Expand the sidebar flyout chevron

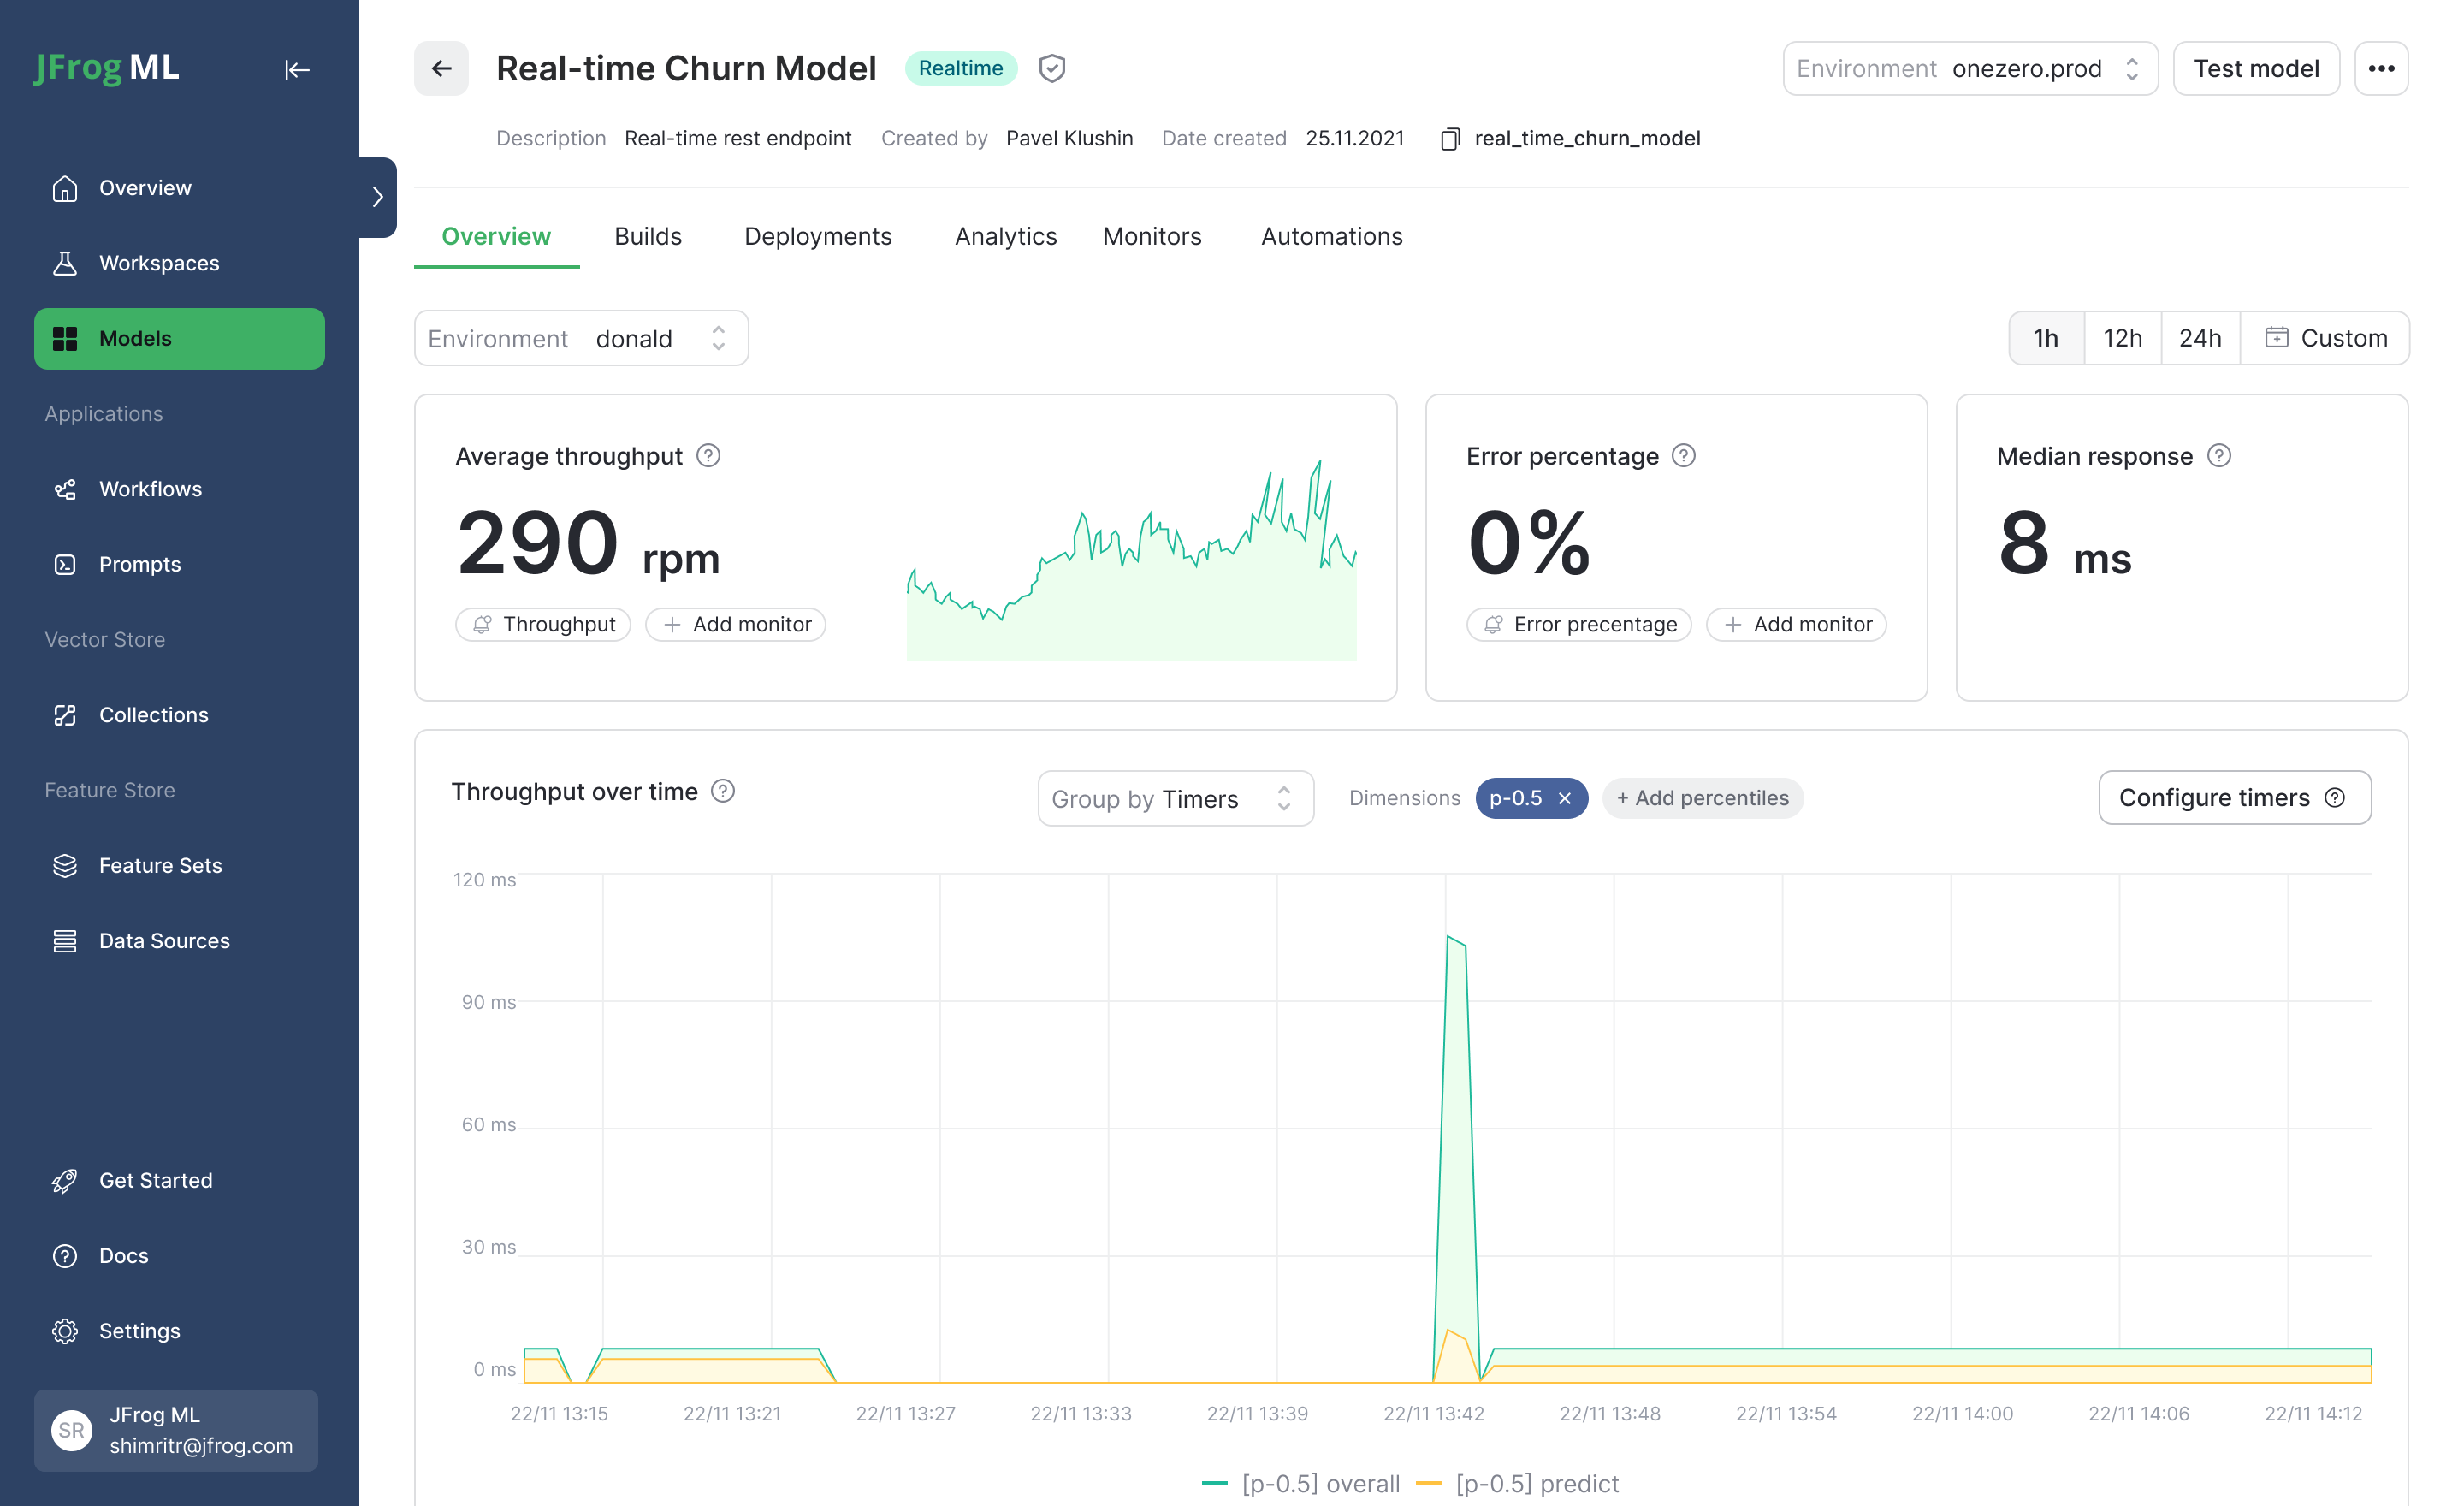click(378, 197)
